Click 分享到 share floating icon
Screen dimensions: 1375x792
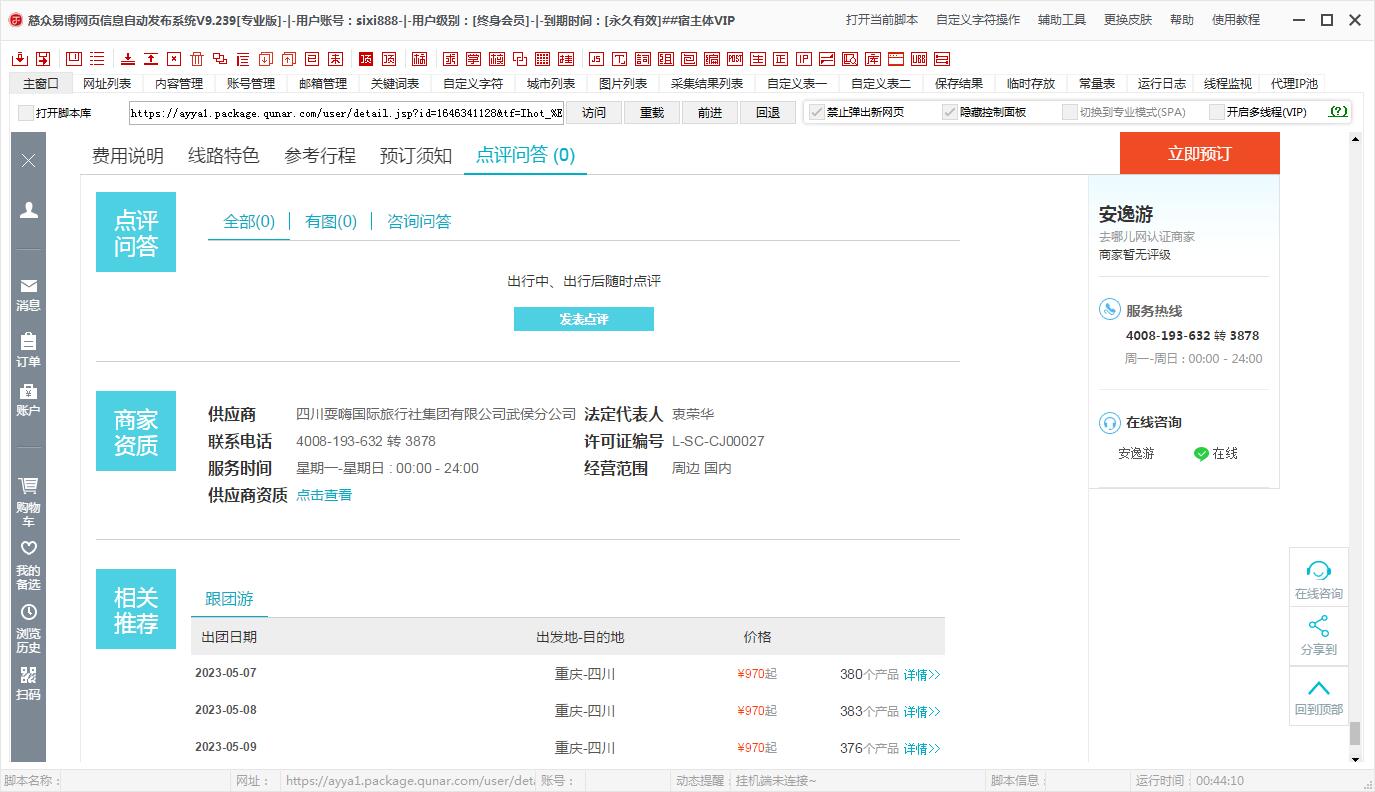click(1319, 635)
